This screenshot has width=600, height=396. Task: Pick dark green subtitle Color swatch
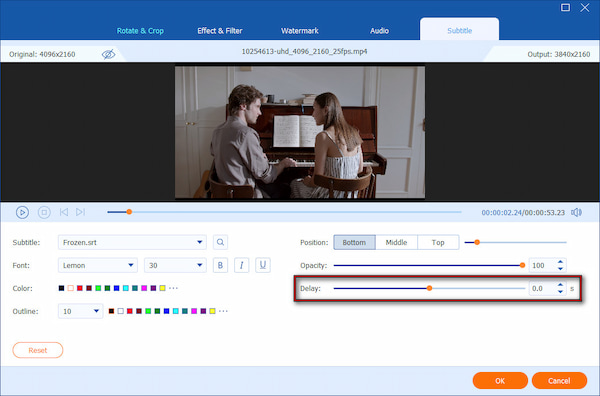[x=107, y=288]
